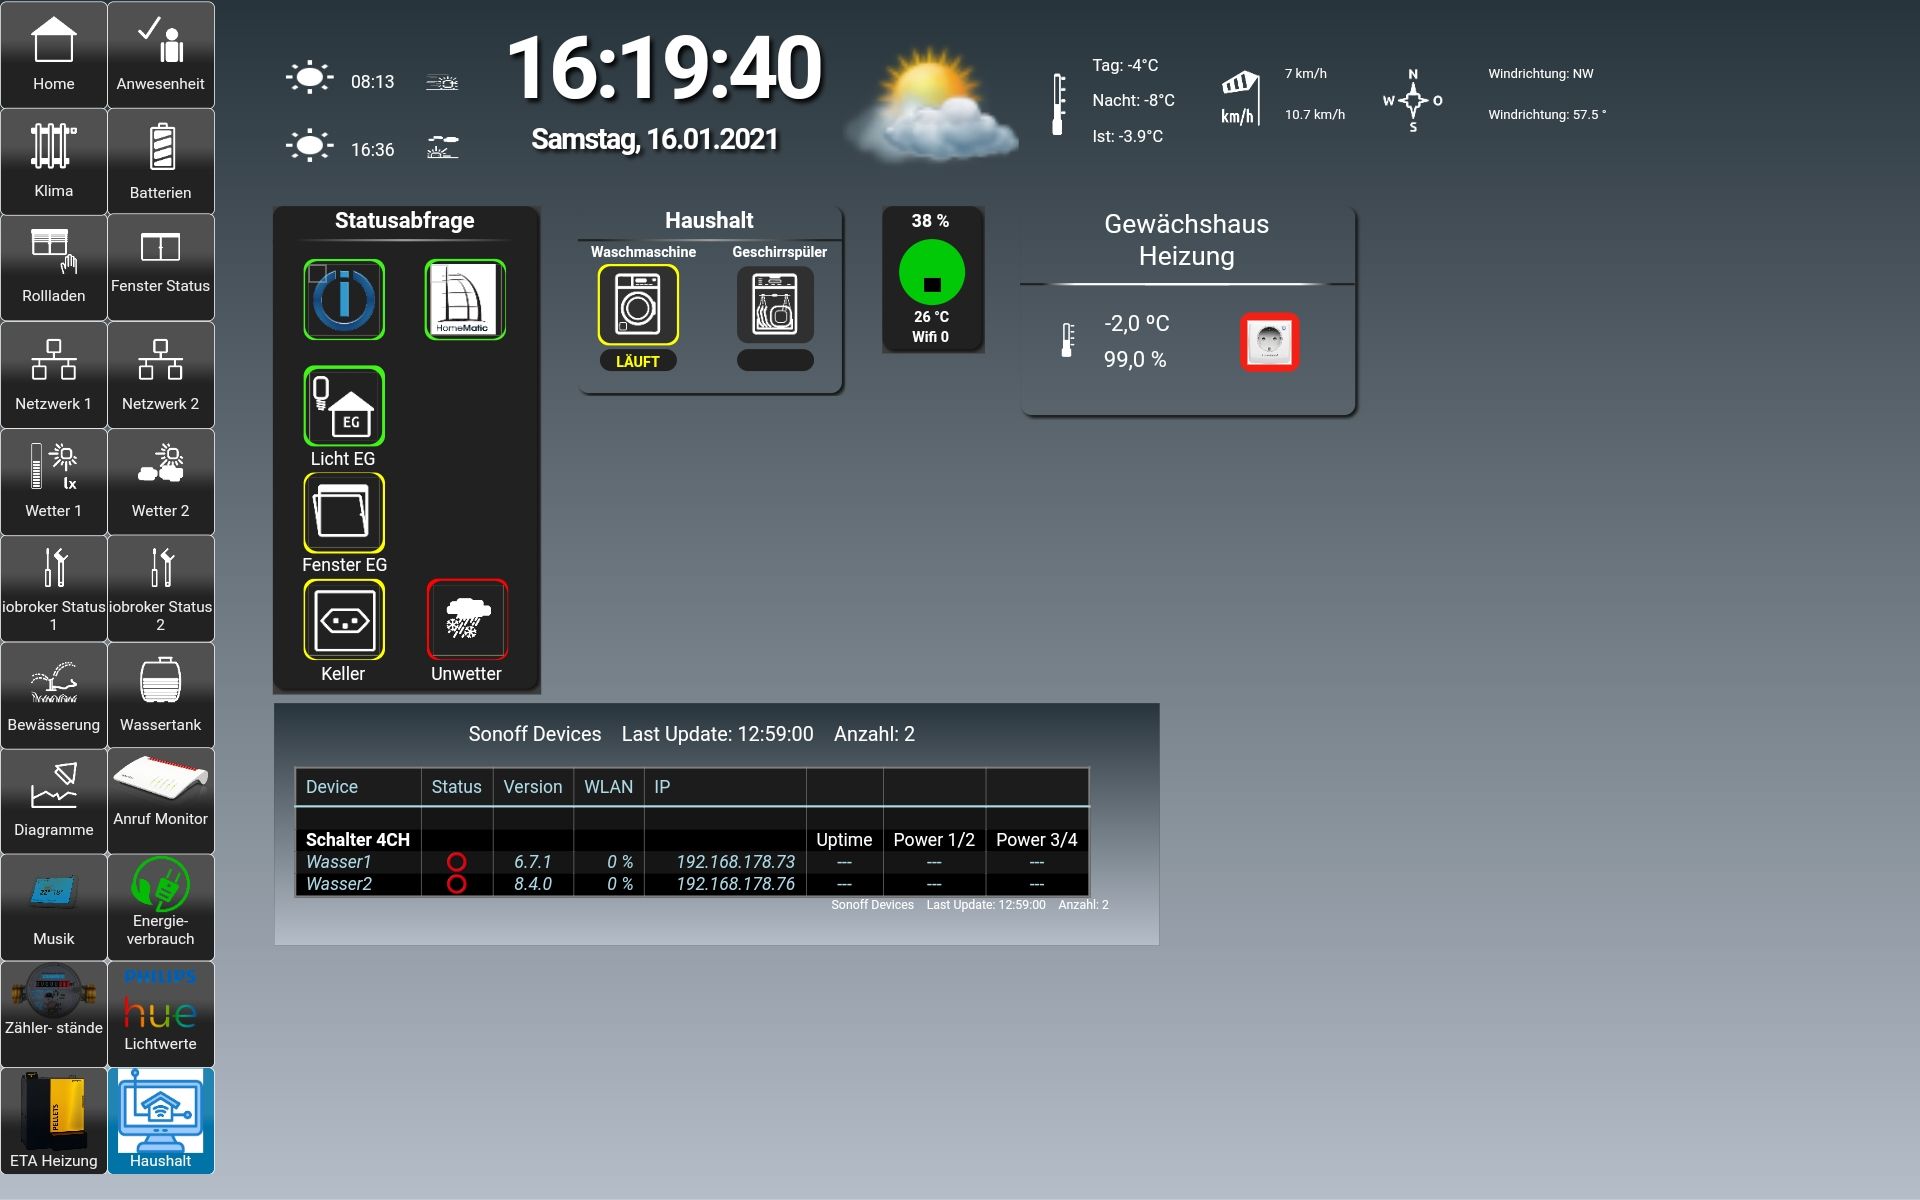Open Fenster EG window status
The image size is (1920, 1200).
[344, 512]
